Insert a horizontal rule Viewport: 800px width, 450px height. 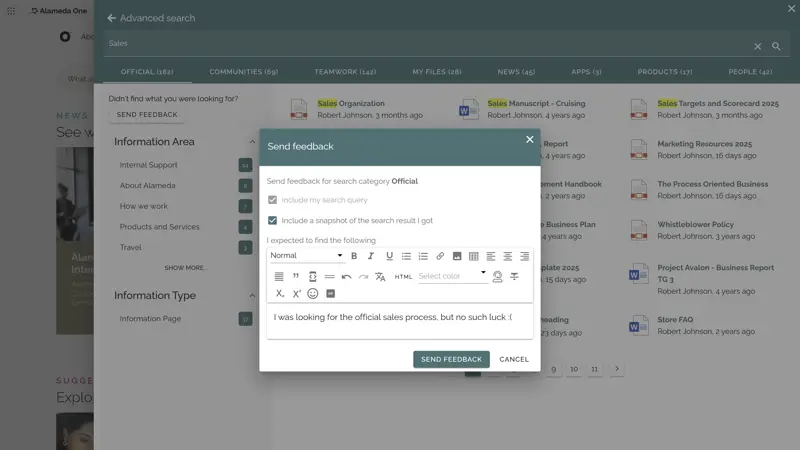330,277
